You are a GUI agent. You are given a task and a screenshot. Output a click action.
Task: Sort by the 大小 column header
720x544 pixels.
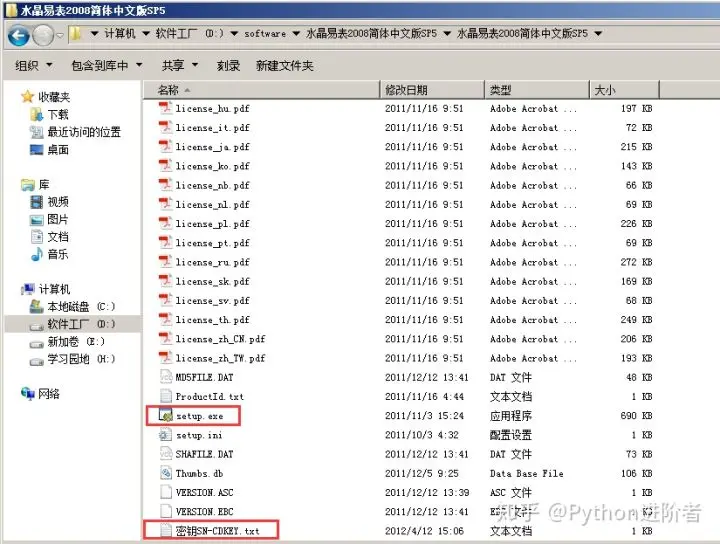pos(624,90)
